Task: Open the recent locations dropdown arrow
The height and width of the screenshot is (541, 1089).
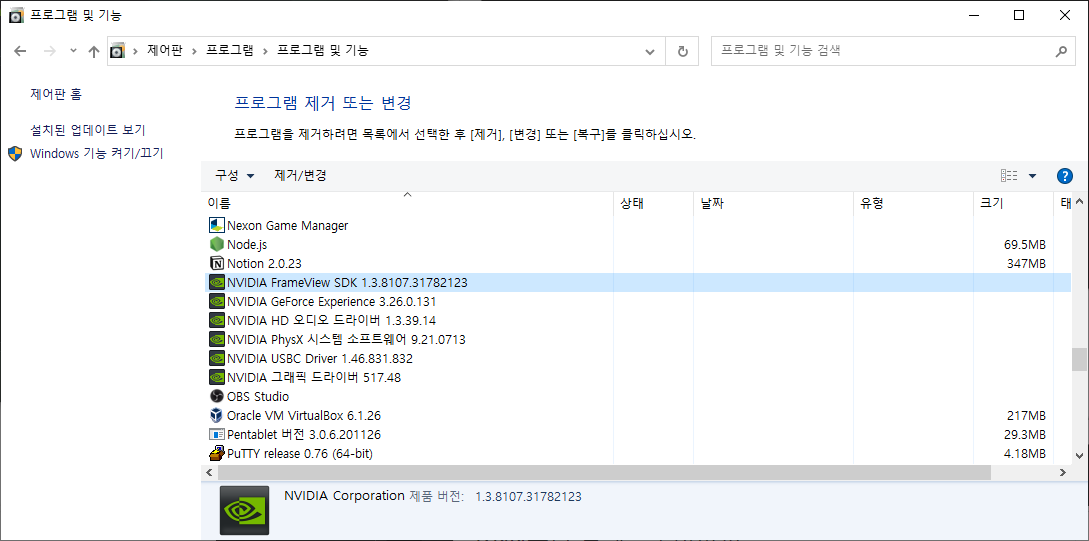Action: [x=74, y=51]
